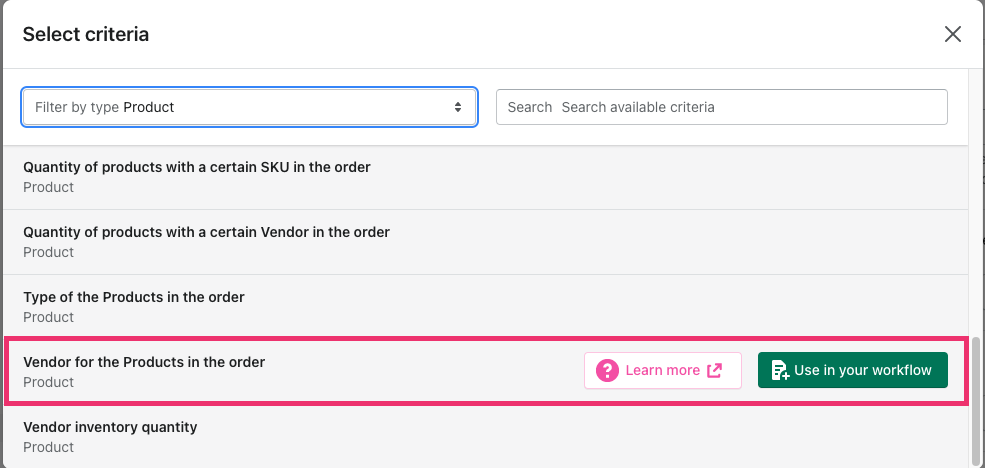The width and height of the screenshot is (985, 468).
Task: Click the external link icon beside Learn more
Action: [714, 370]
